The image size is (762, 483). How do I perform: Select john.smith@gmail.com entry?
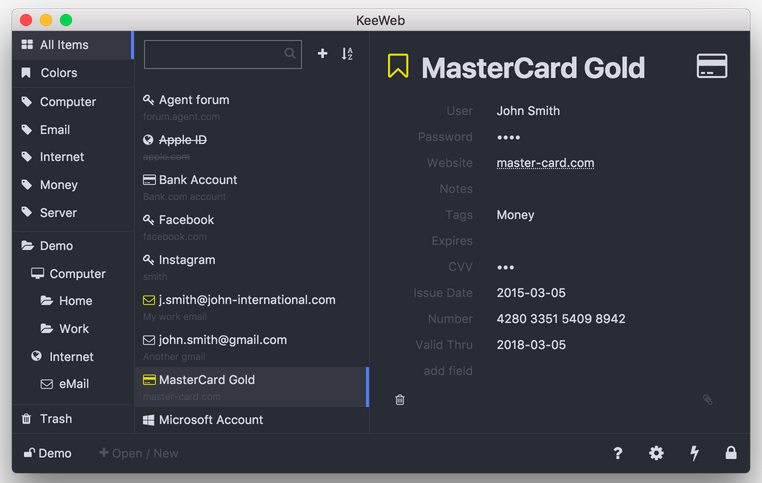(252, 347)
